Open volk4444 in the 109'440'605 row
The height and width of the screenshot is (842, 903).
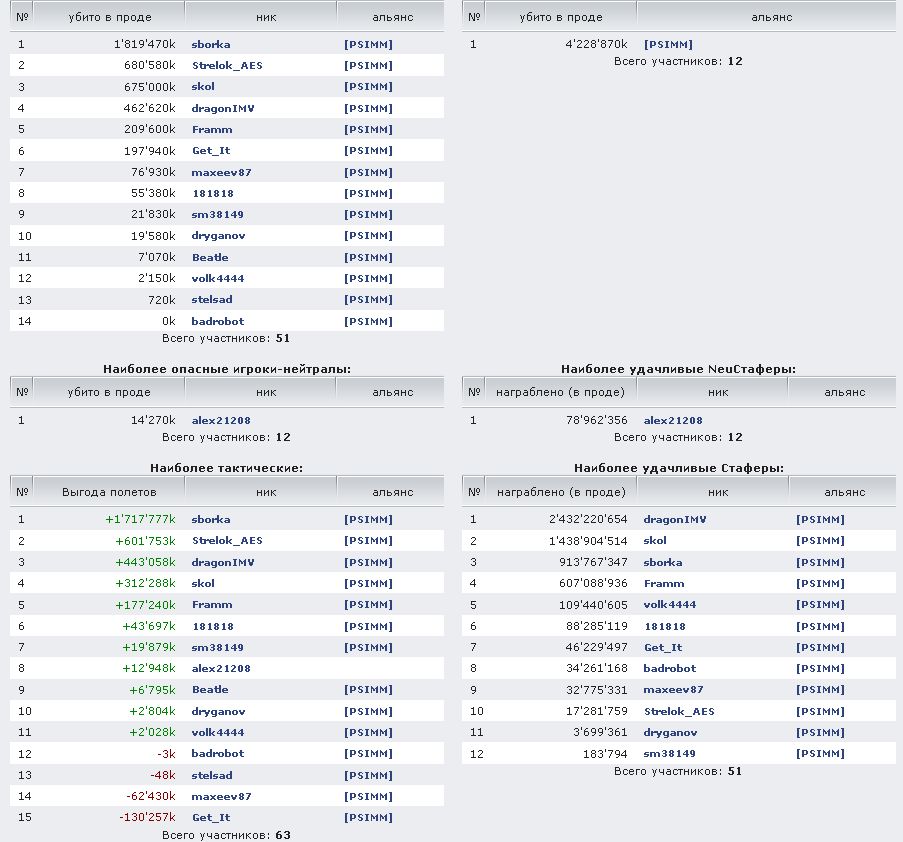[x=670, y=605]
